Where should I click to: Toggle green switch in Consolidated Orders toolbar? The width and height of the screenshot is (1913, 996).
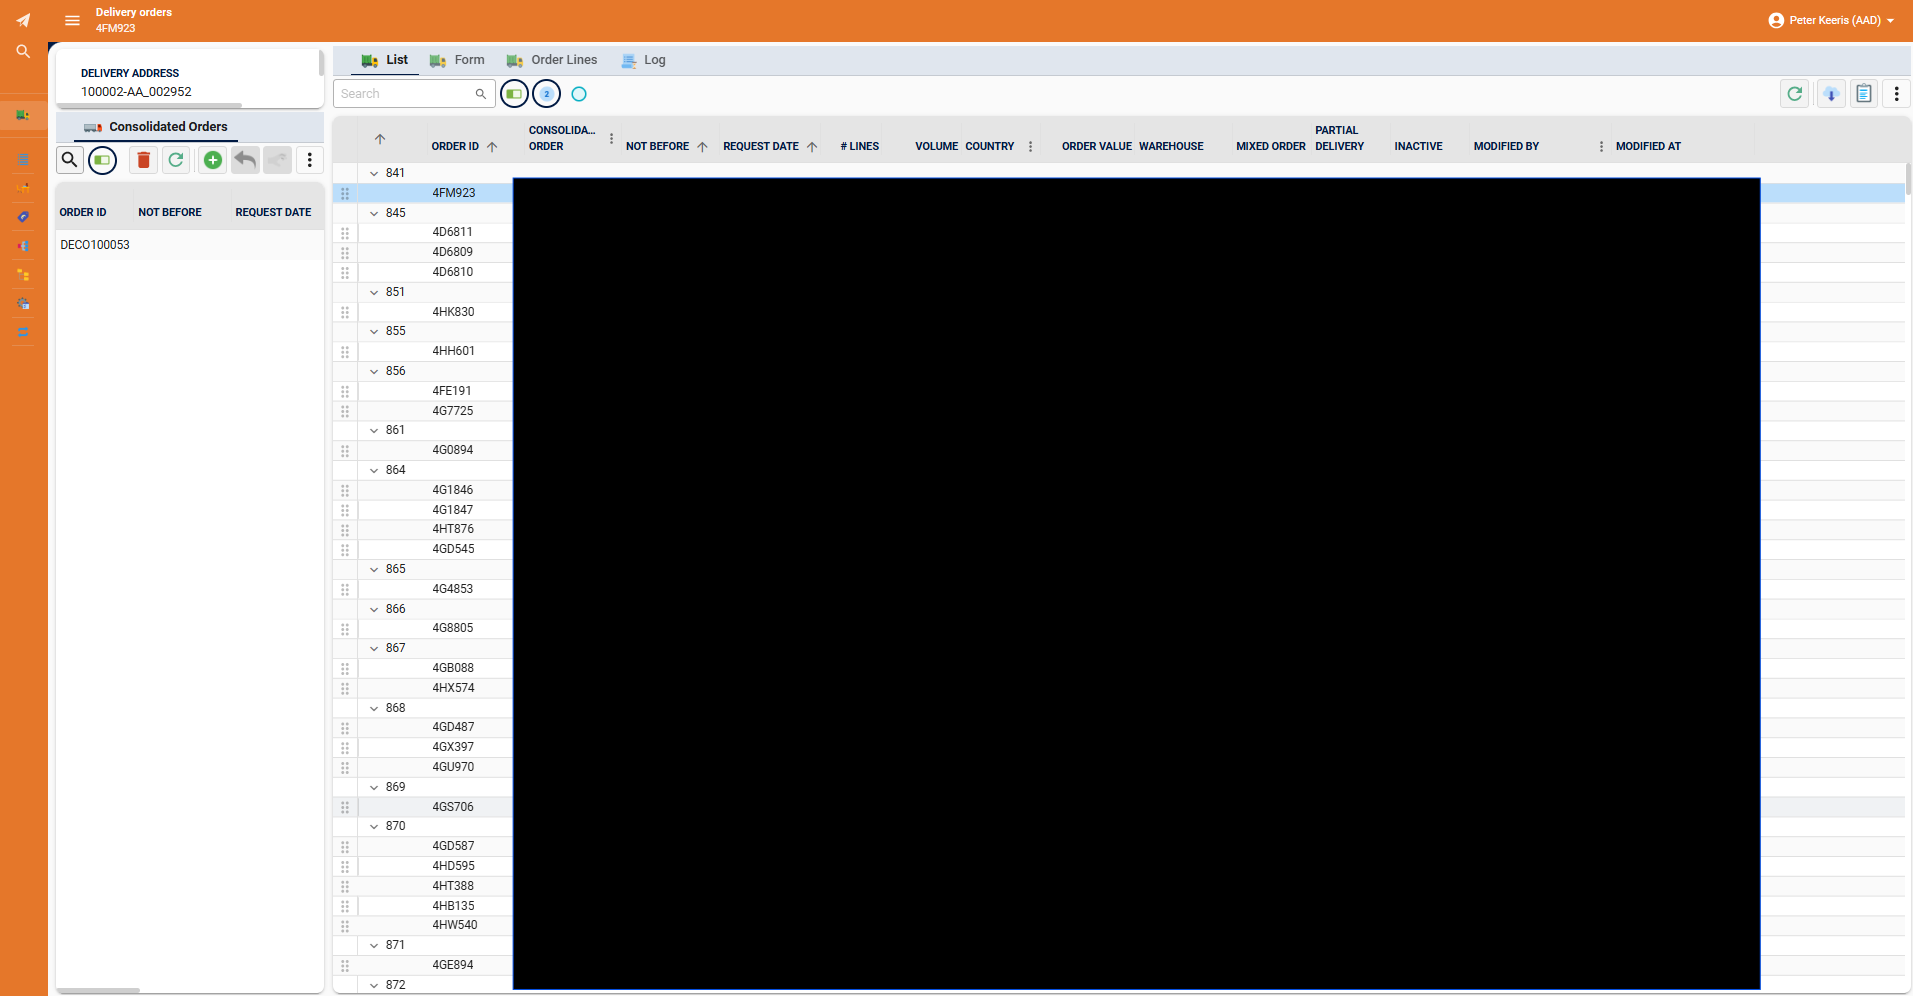[102, 160]
